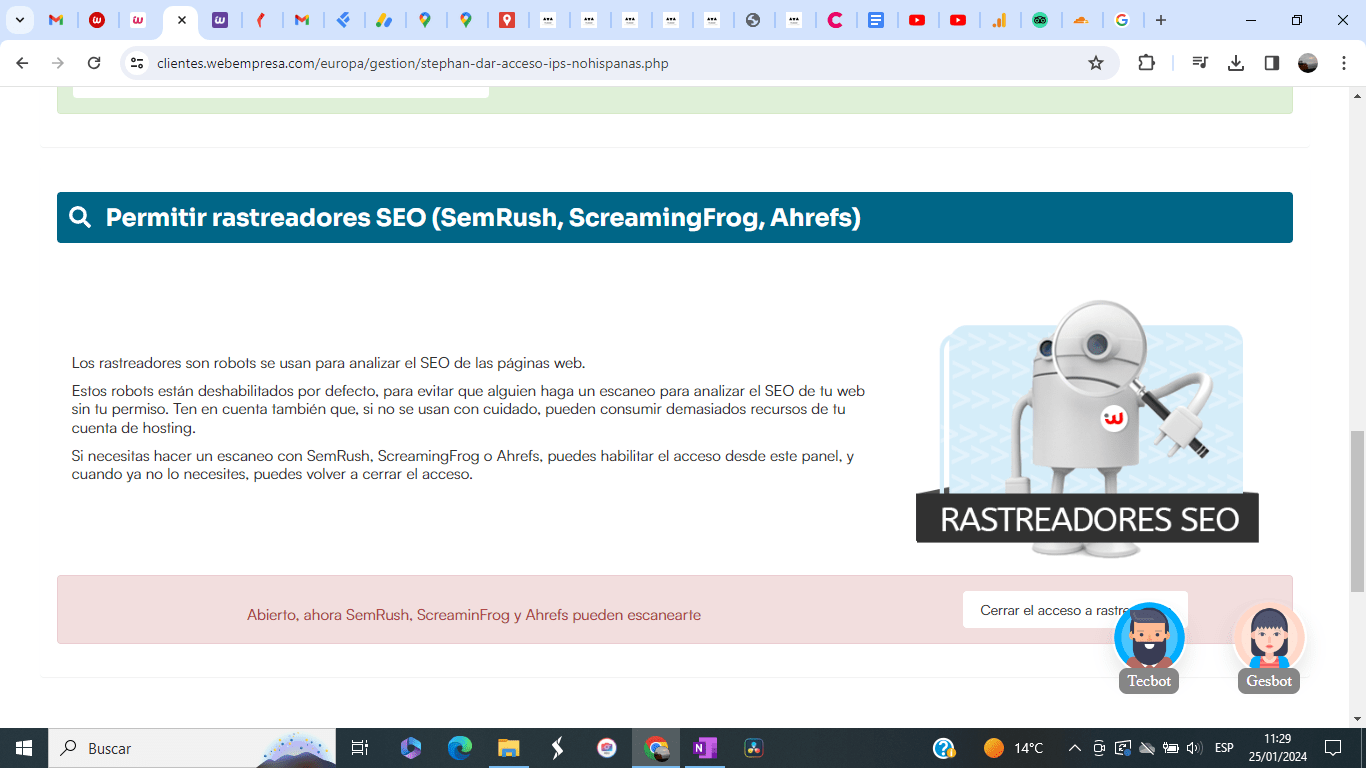Toggle the Chrome side panel

tap(1272, 63)
